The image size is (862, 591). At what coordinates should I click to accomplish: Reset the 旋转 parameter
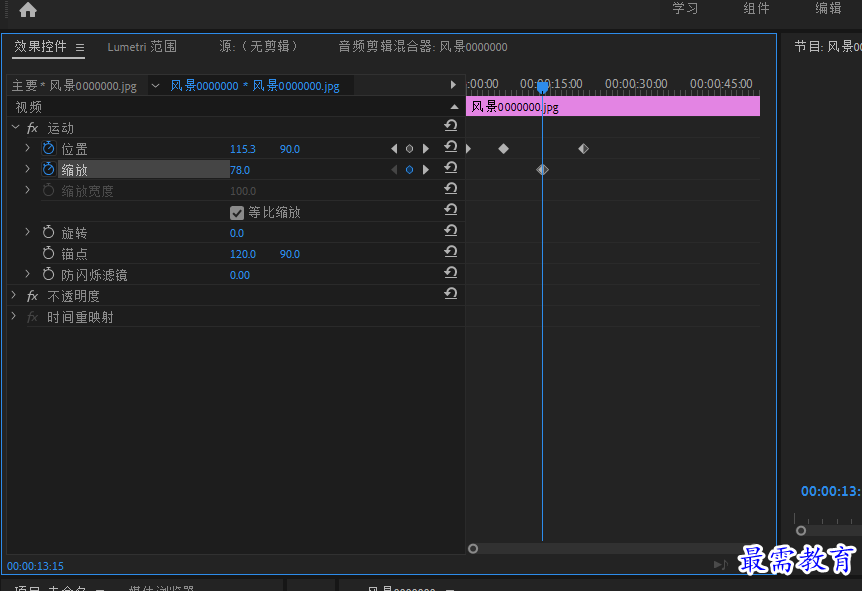pos(451,230)
